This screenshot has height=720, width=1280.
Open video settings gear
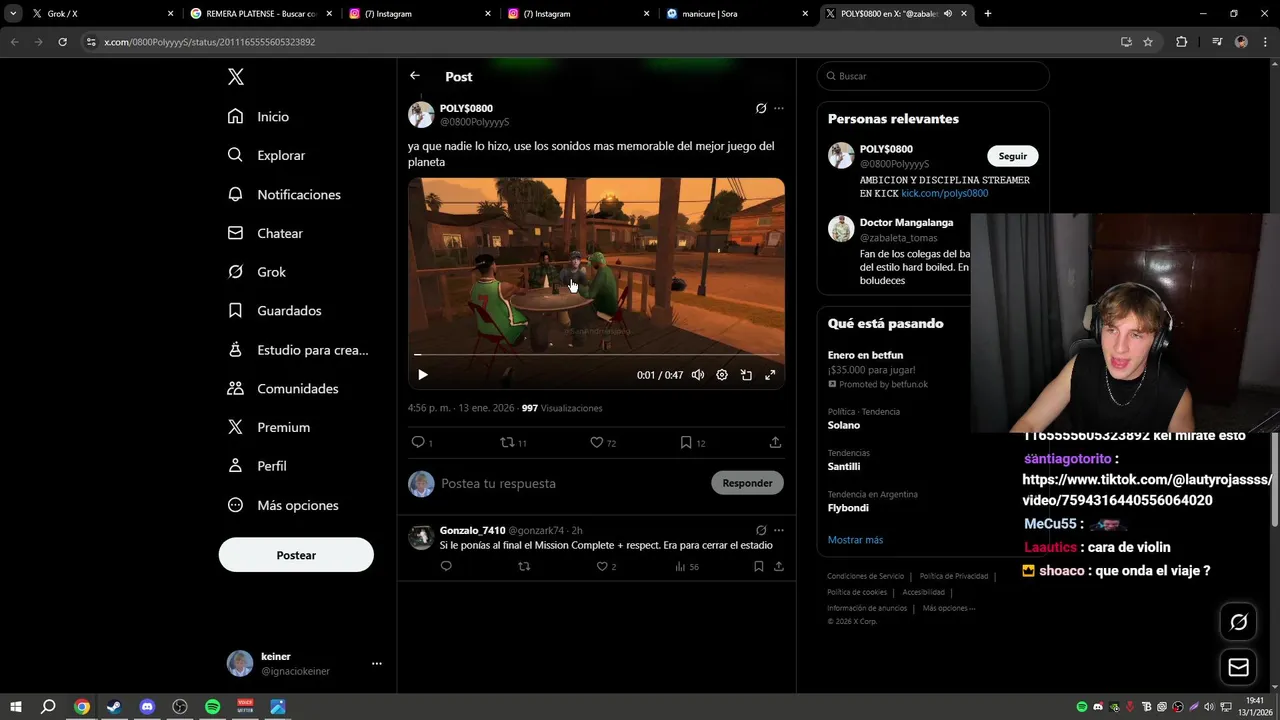pos(722,375)
